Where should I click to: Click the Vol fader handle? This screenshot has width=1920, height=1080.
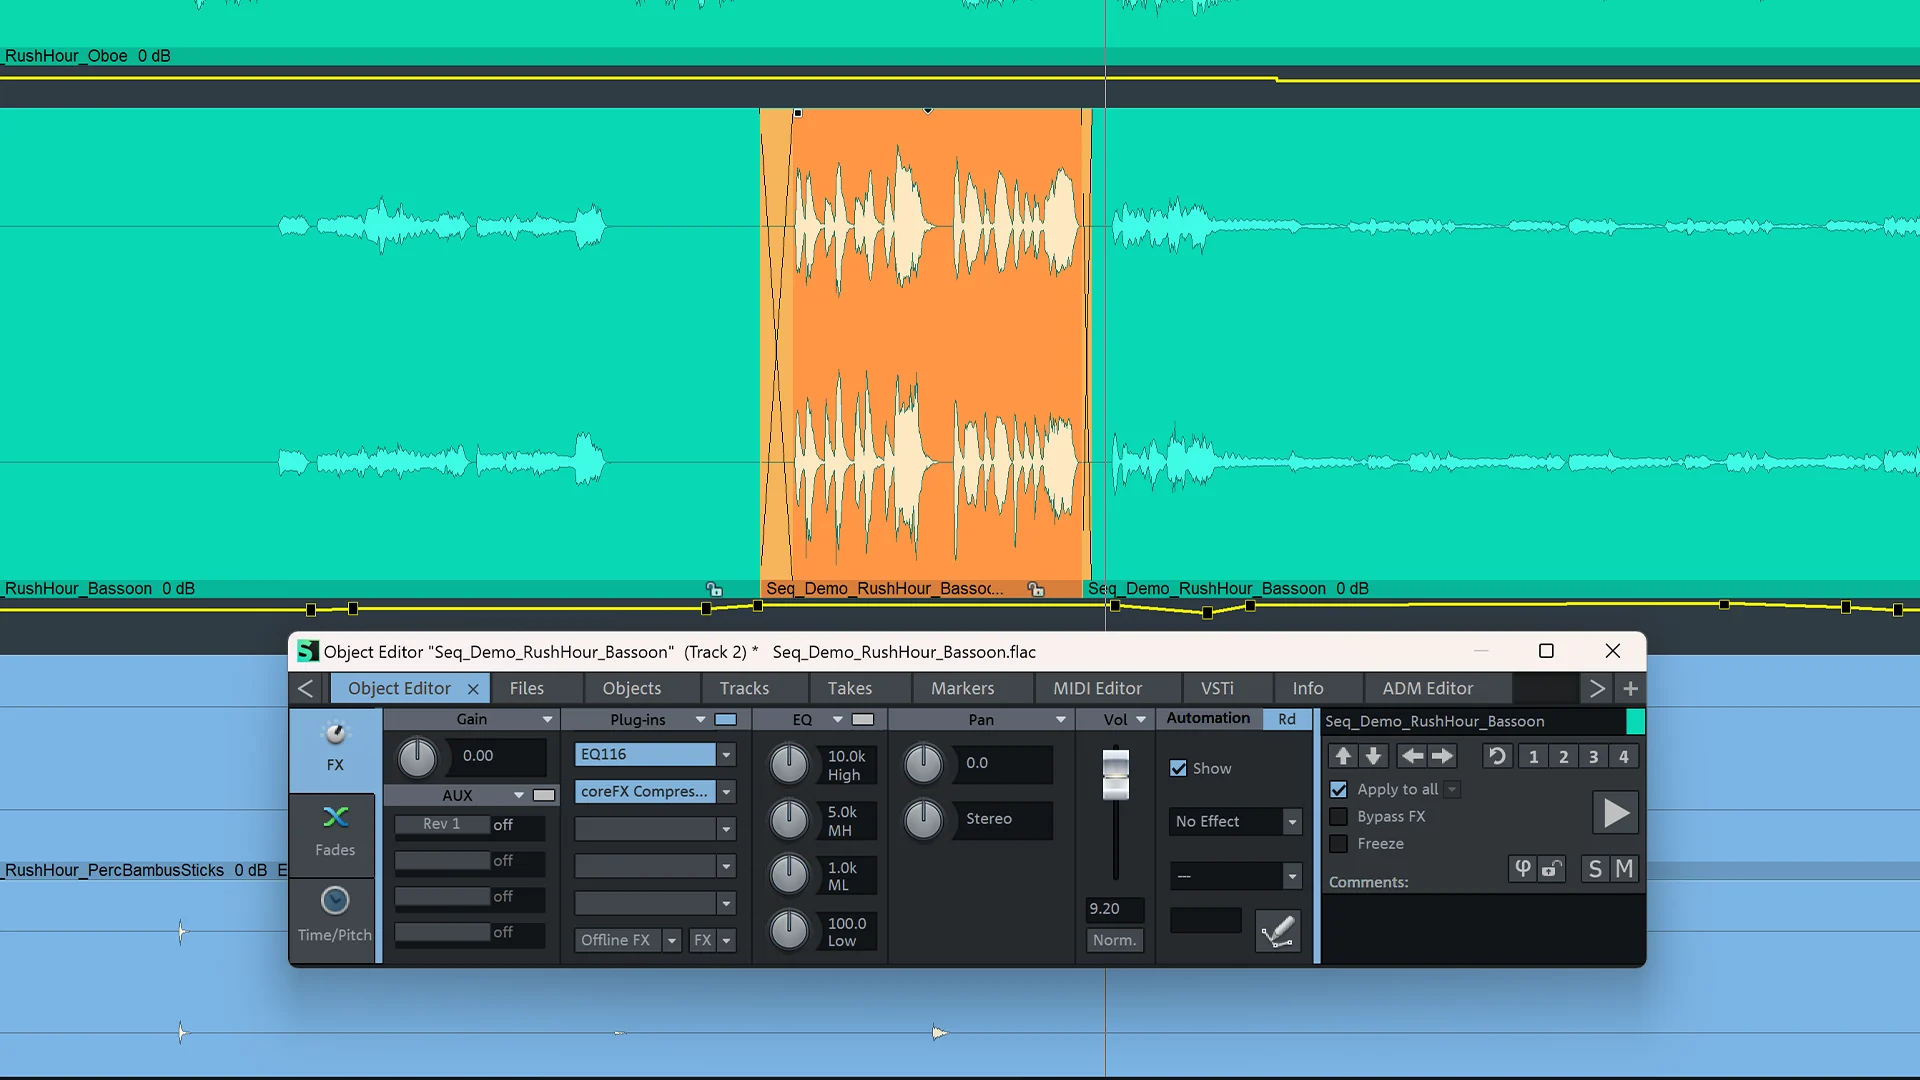[x=1115, y=775]
